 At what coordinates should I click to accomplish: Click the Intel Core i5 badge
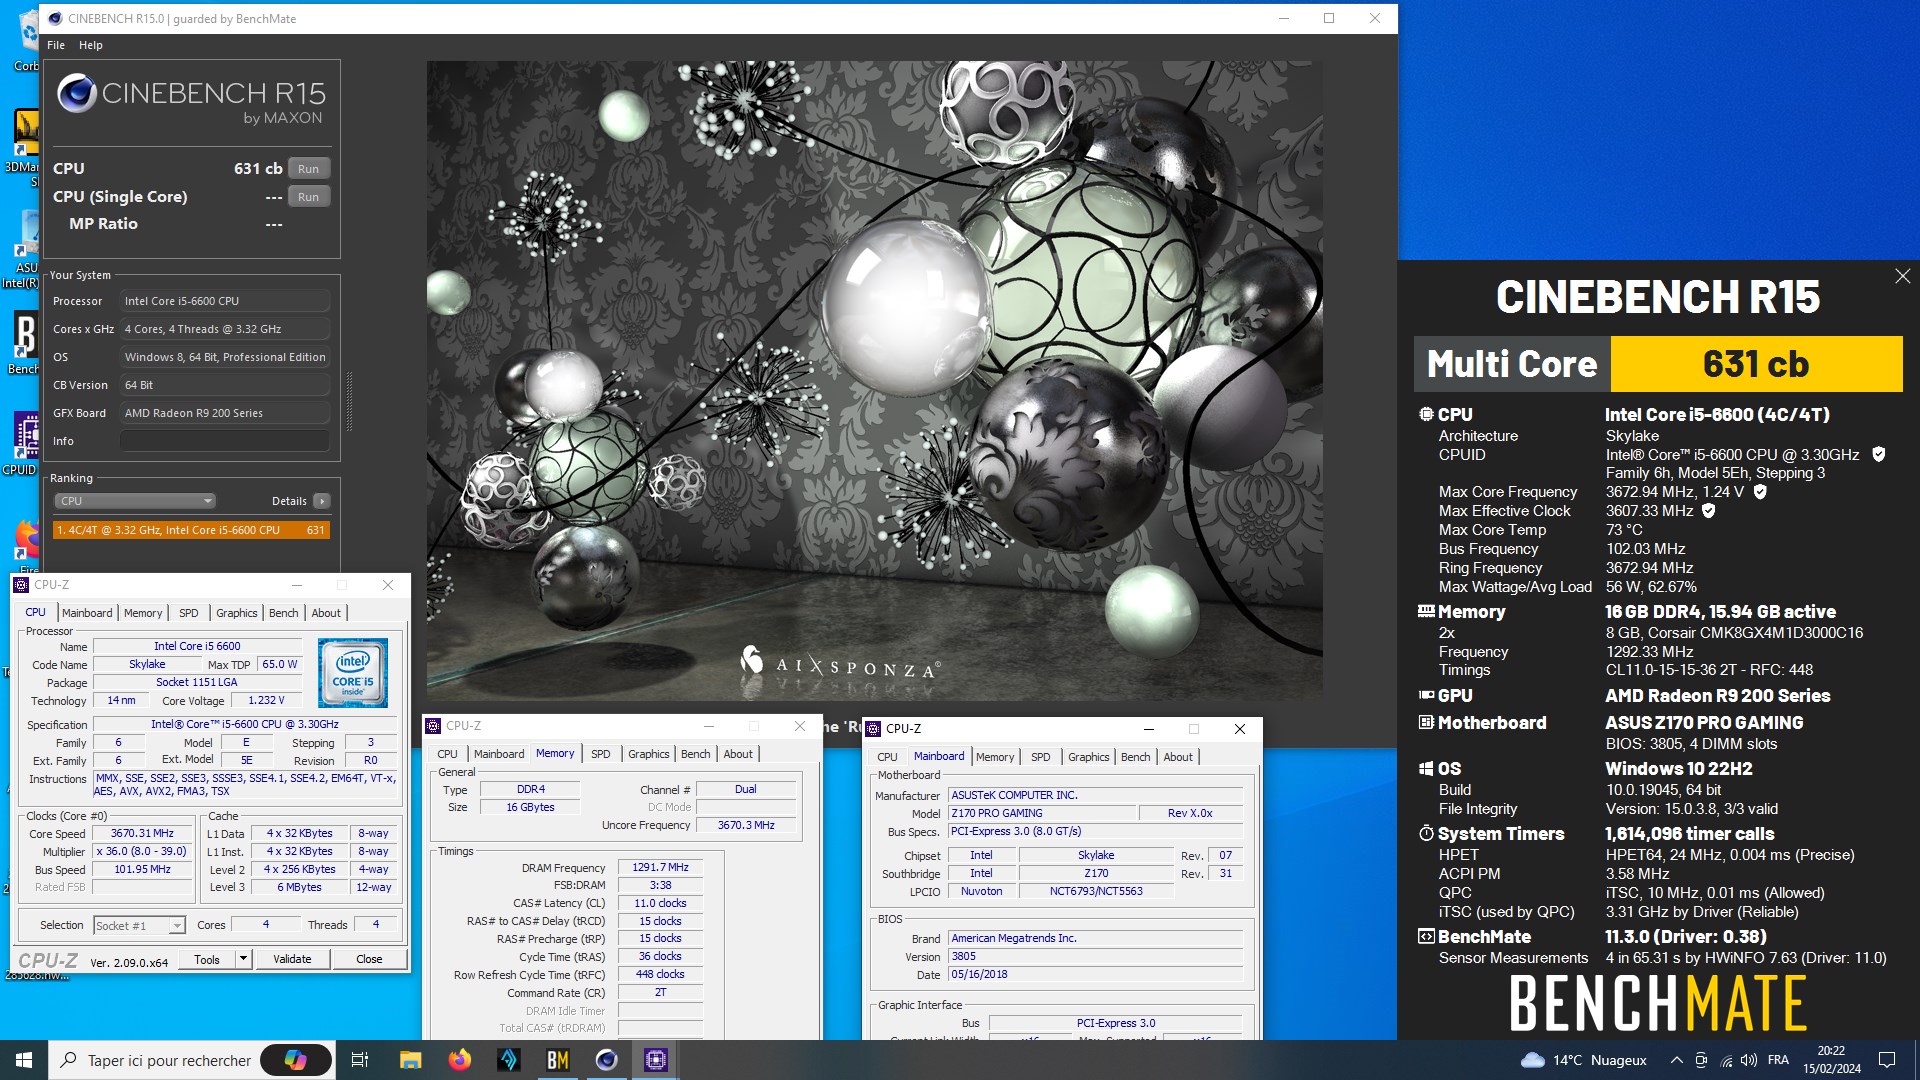[x=353, y=673]
